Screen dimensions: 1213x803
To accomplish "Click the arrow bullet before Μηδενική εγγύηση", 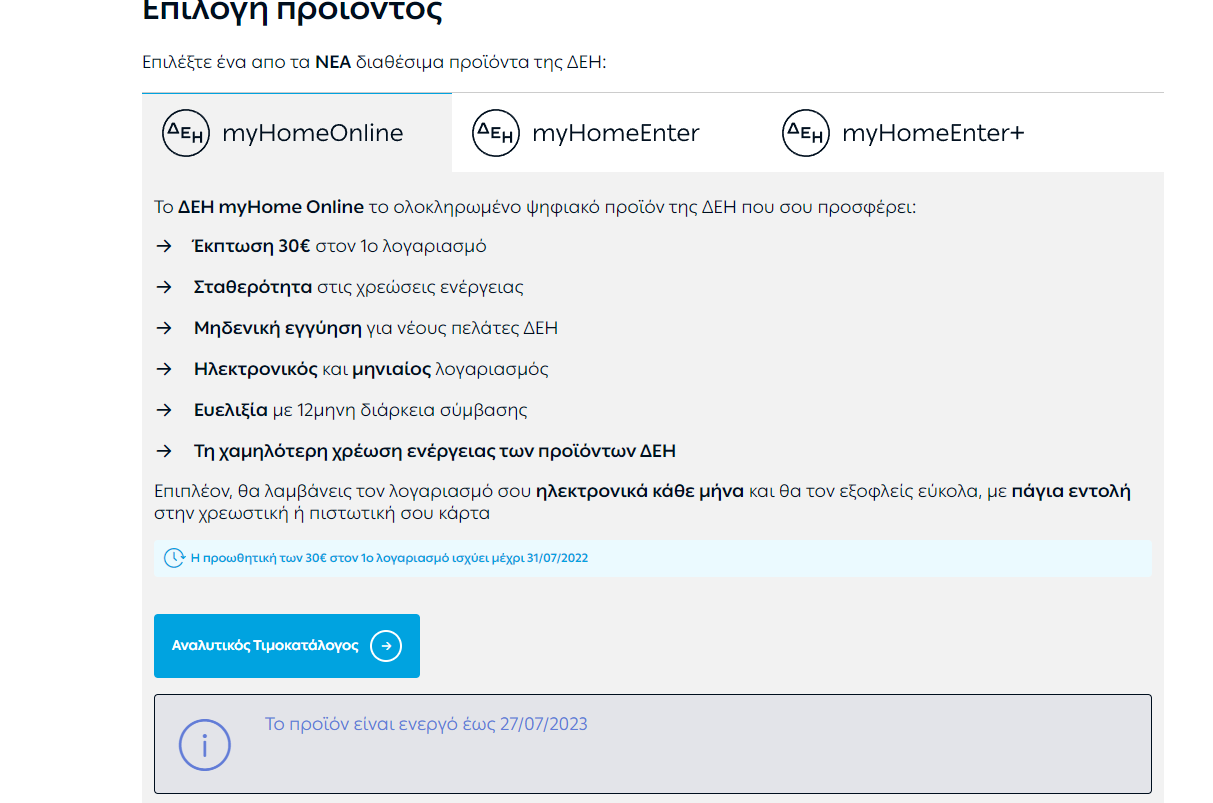I will tap(164, 328).
